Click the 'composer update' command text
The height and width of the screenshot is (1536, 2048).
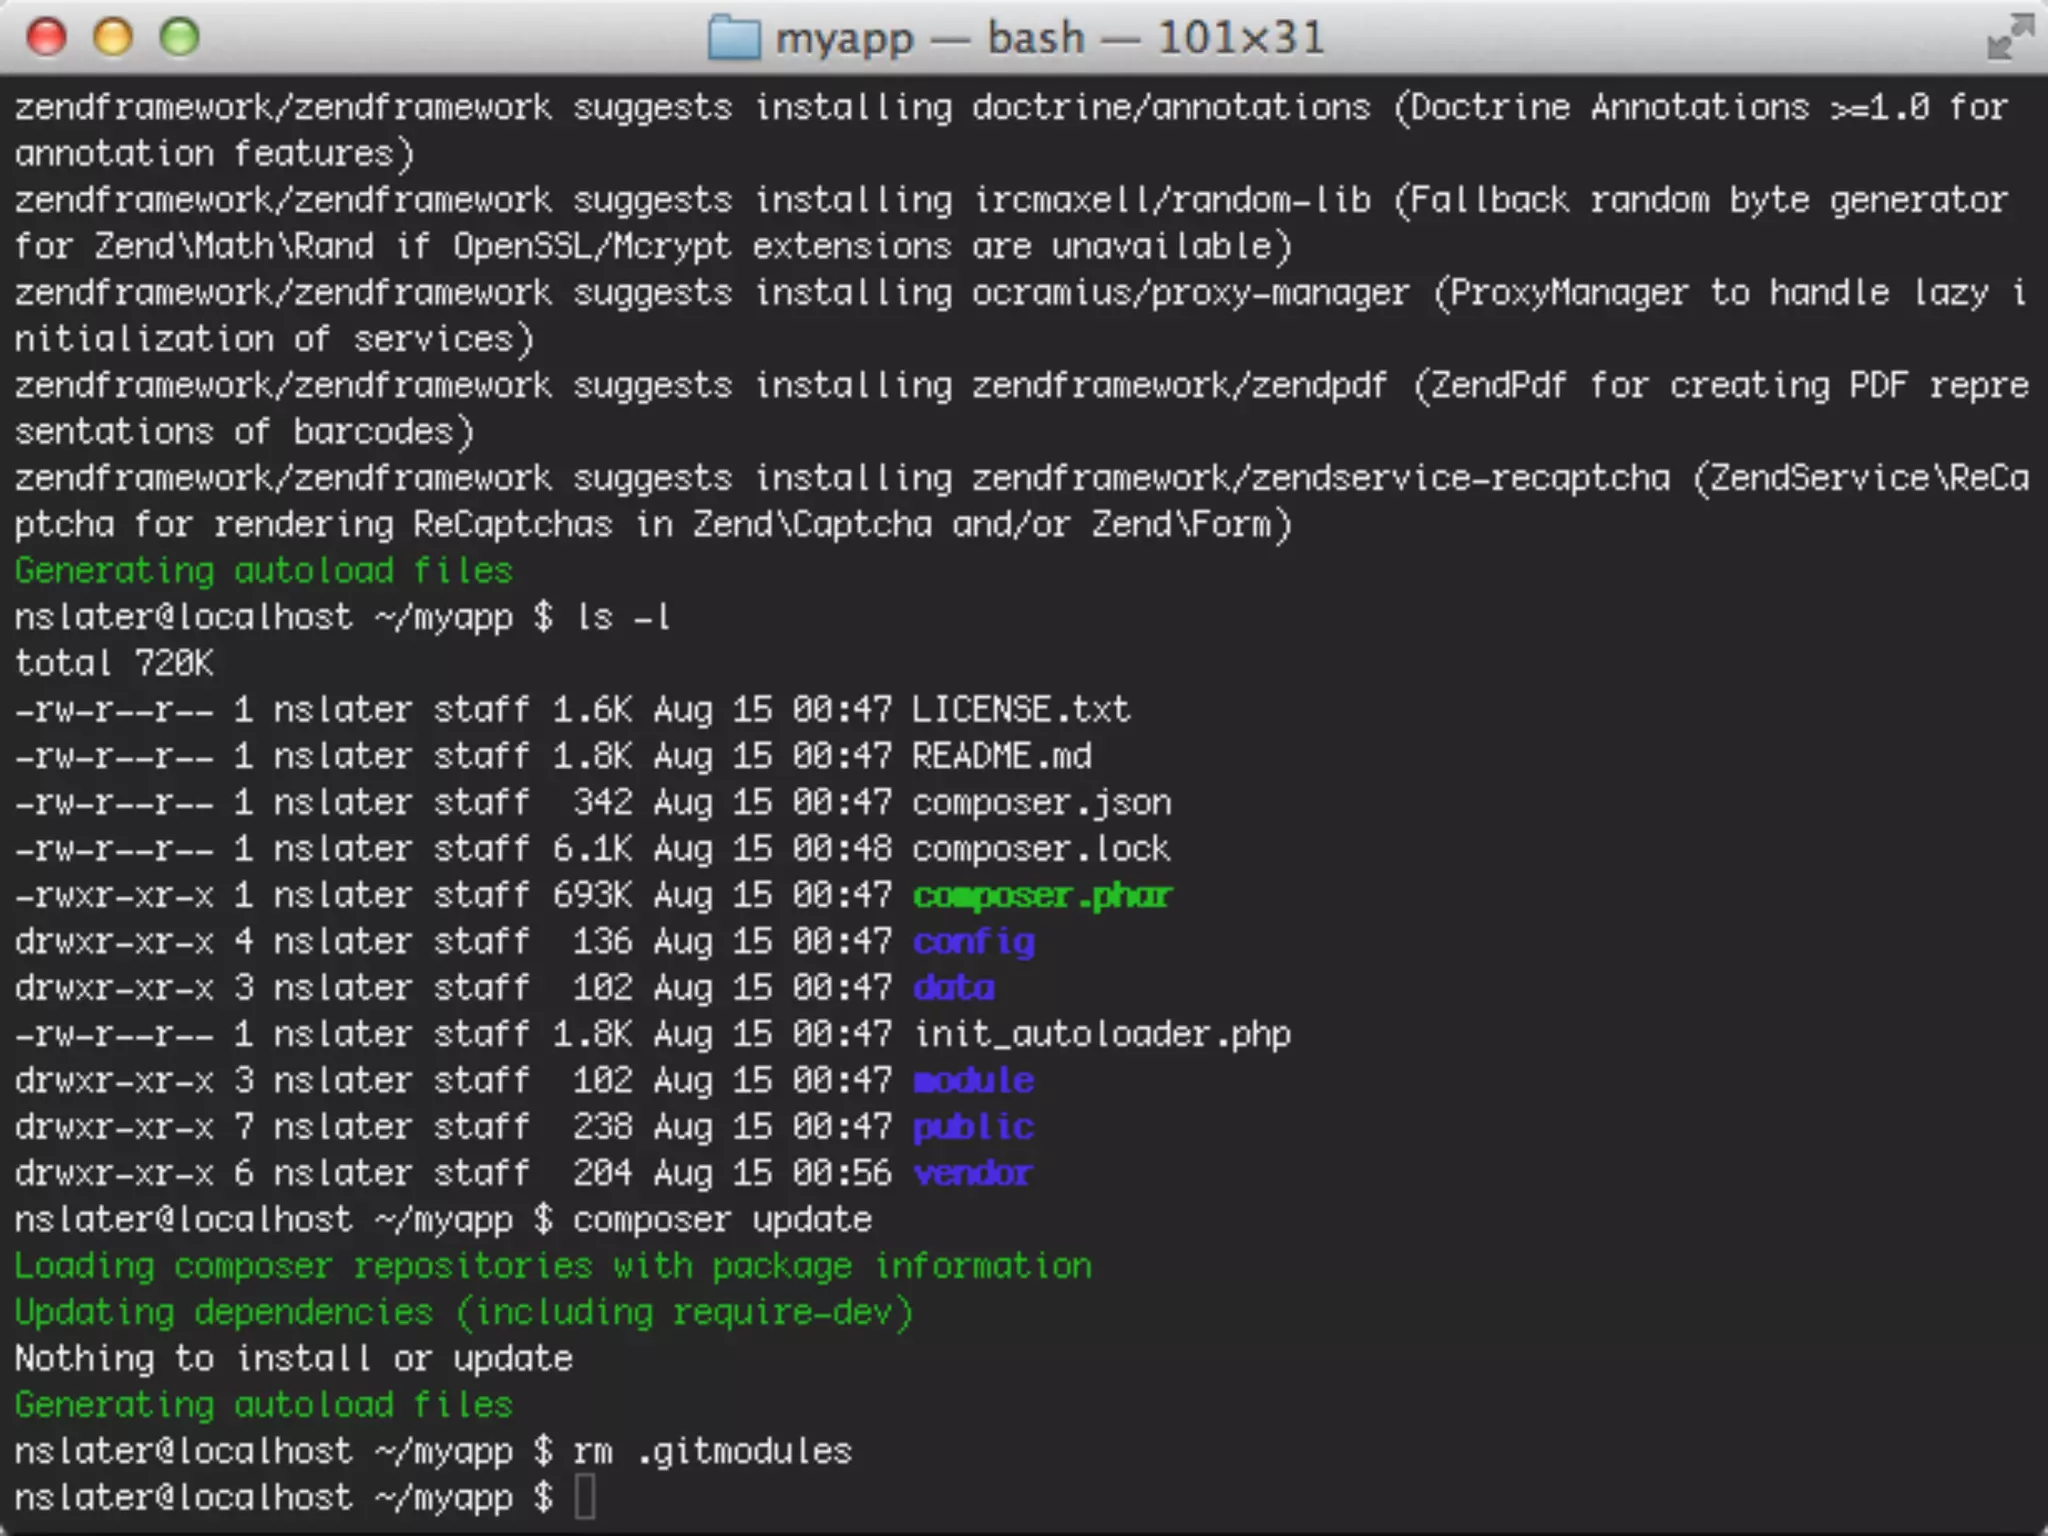722,1220
